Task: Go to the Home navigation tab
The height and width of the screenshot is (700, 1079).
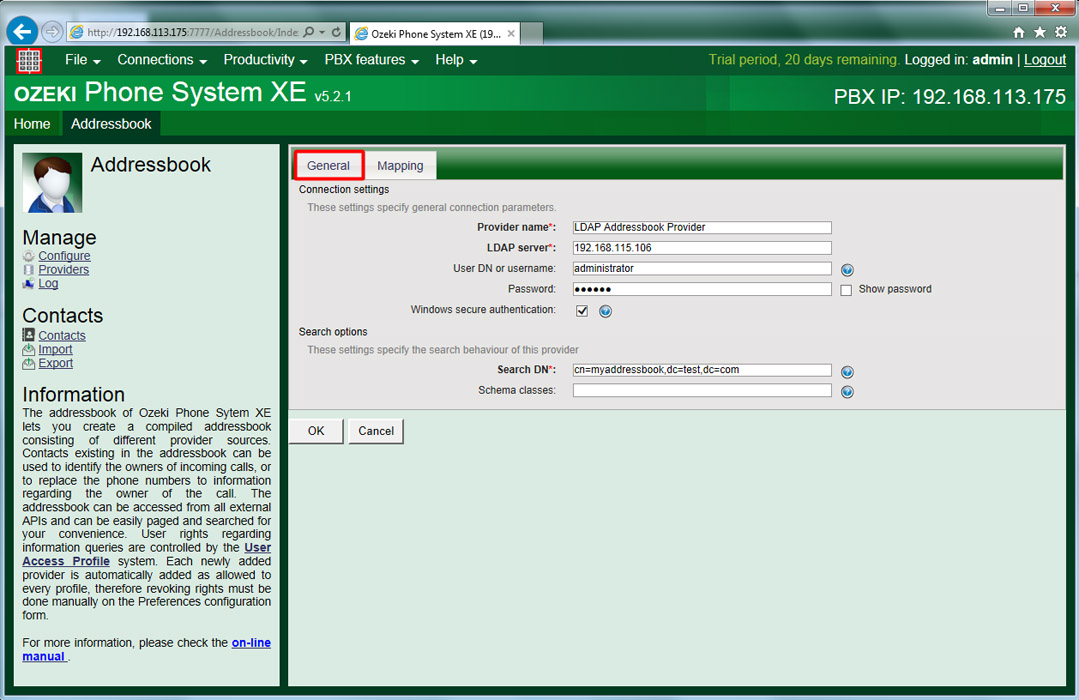Action: 32,124
